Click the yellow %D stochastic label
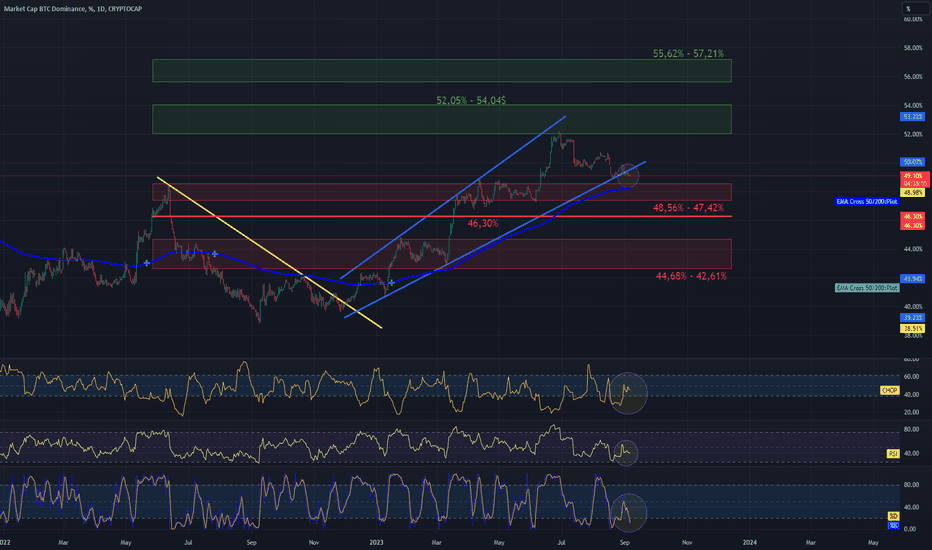Image resolution: width=932 pixels, height=550 pixels. tap(893, 516)
